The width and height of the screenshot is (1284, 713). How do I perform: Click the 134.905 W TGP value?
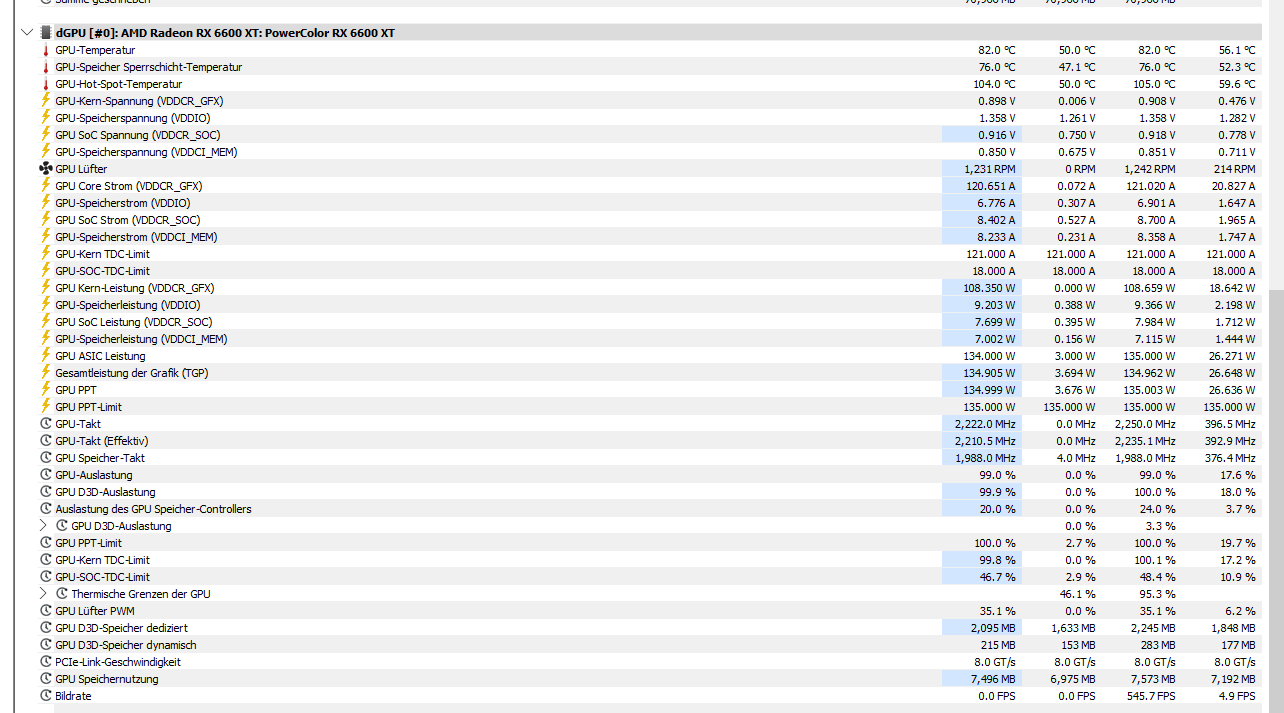(991, 373)
